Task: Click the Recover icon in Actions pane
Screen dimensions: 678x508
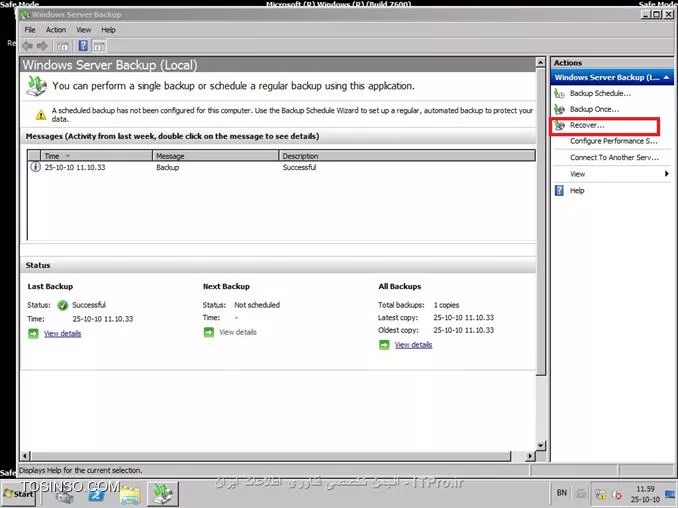Action: coord(560,125)
